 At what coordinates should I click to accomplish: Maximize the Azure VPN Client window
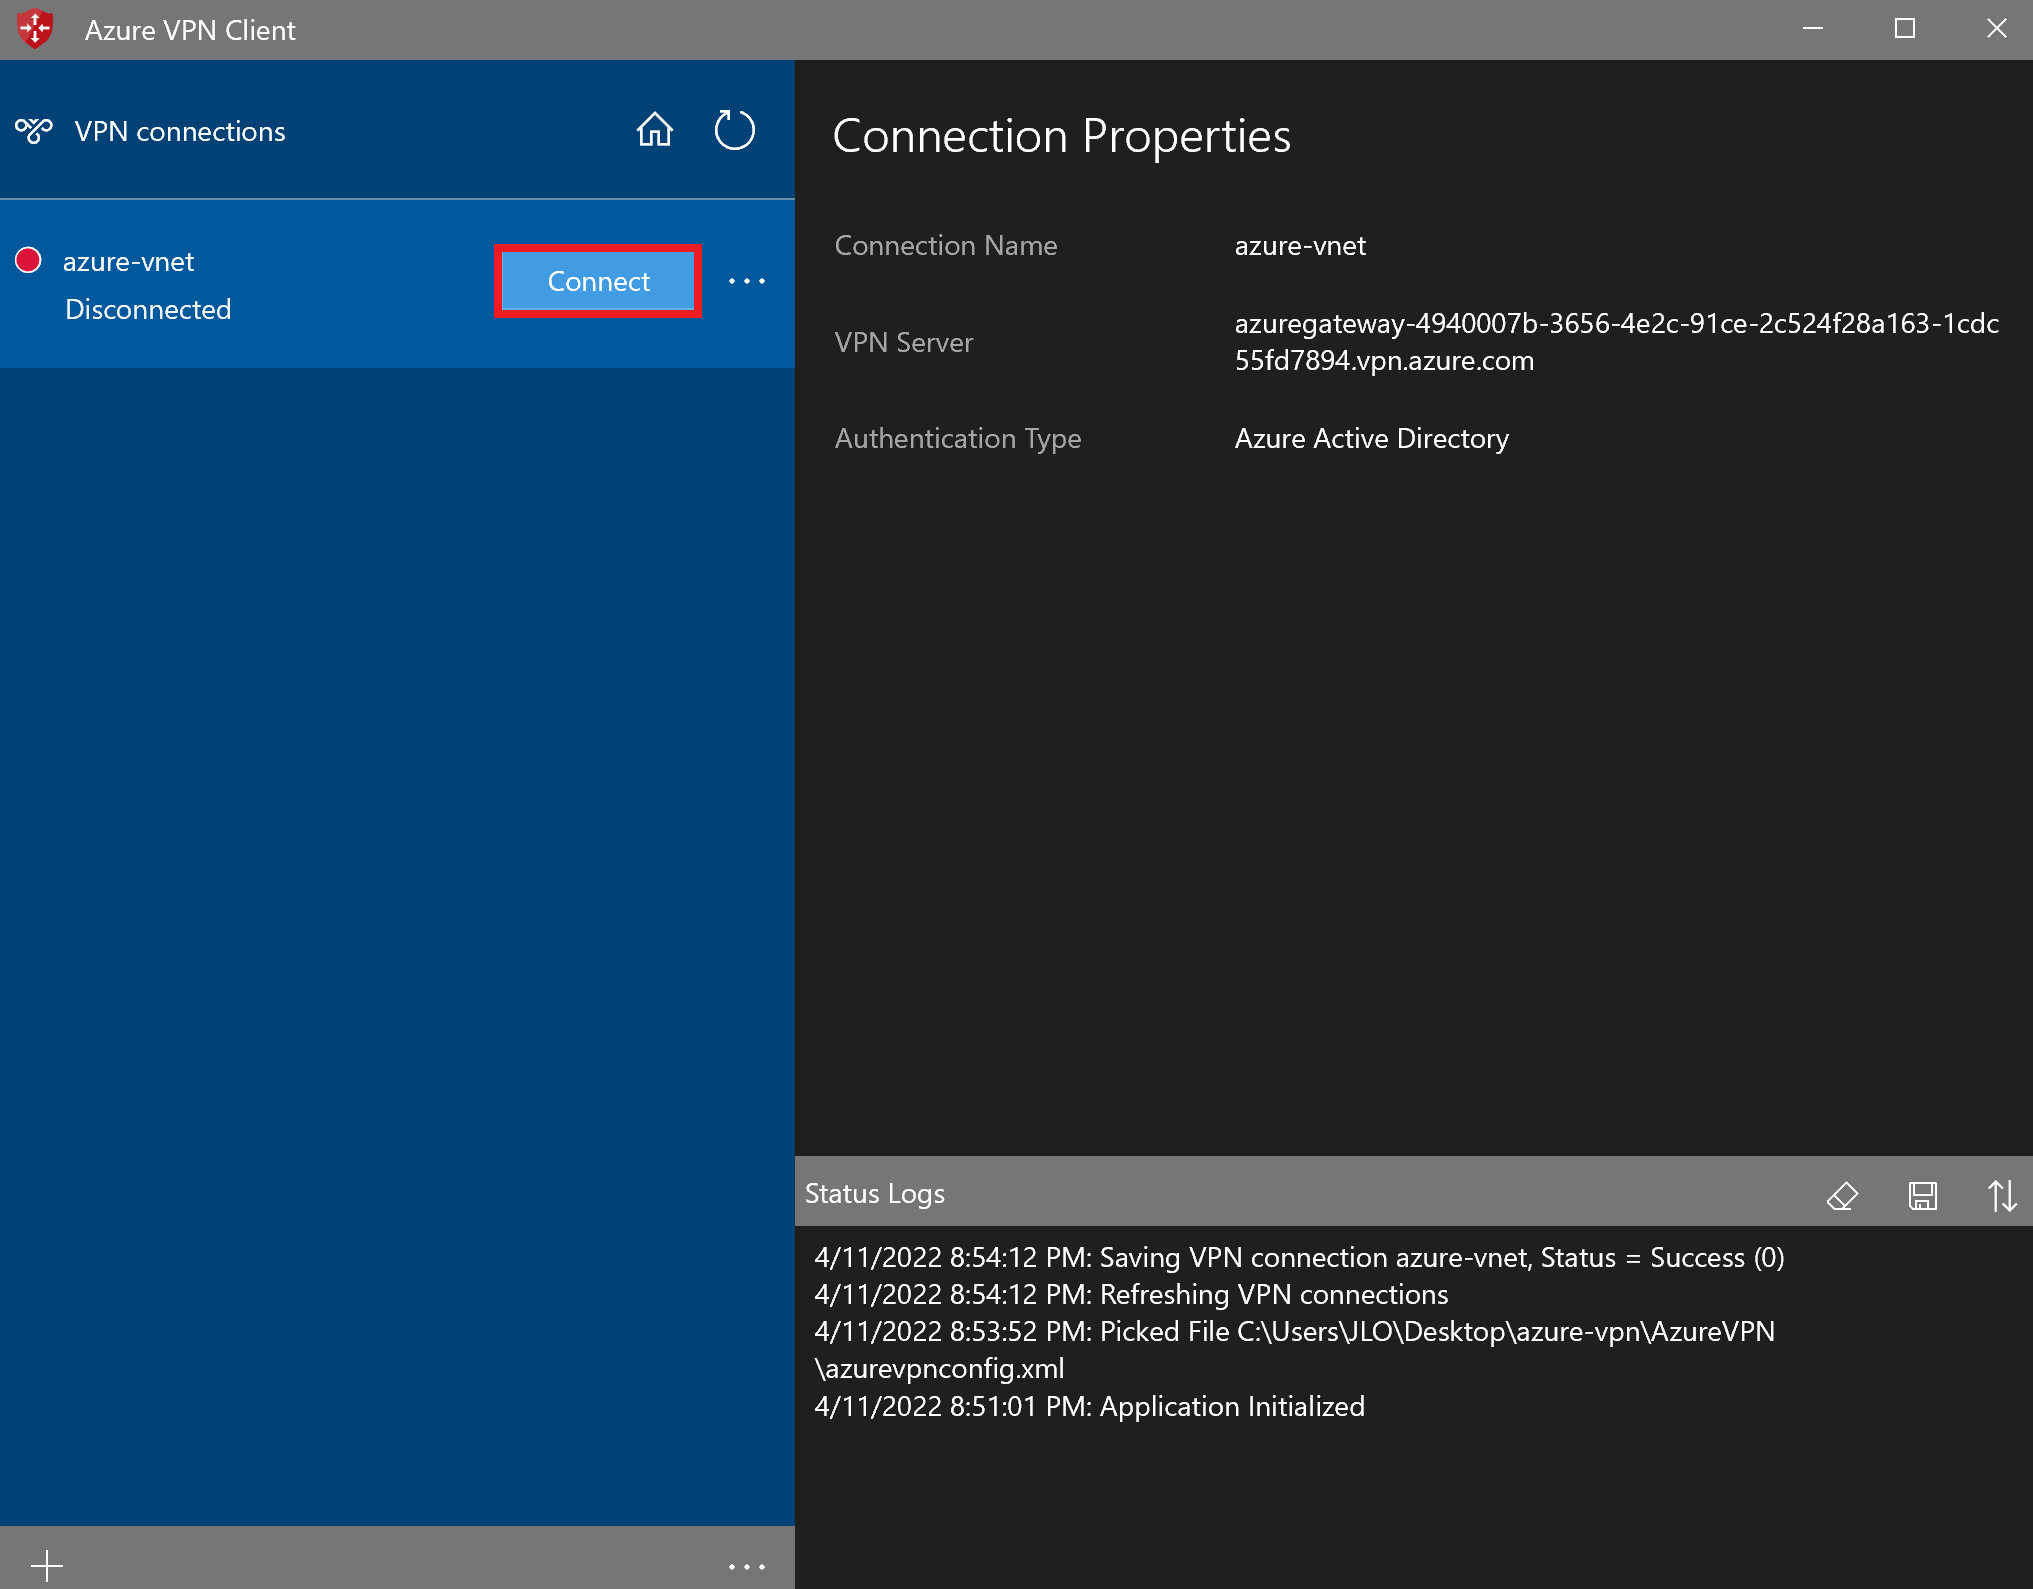(x=1905, y=29)
